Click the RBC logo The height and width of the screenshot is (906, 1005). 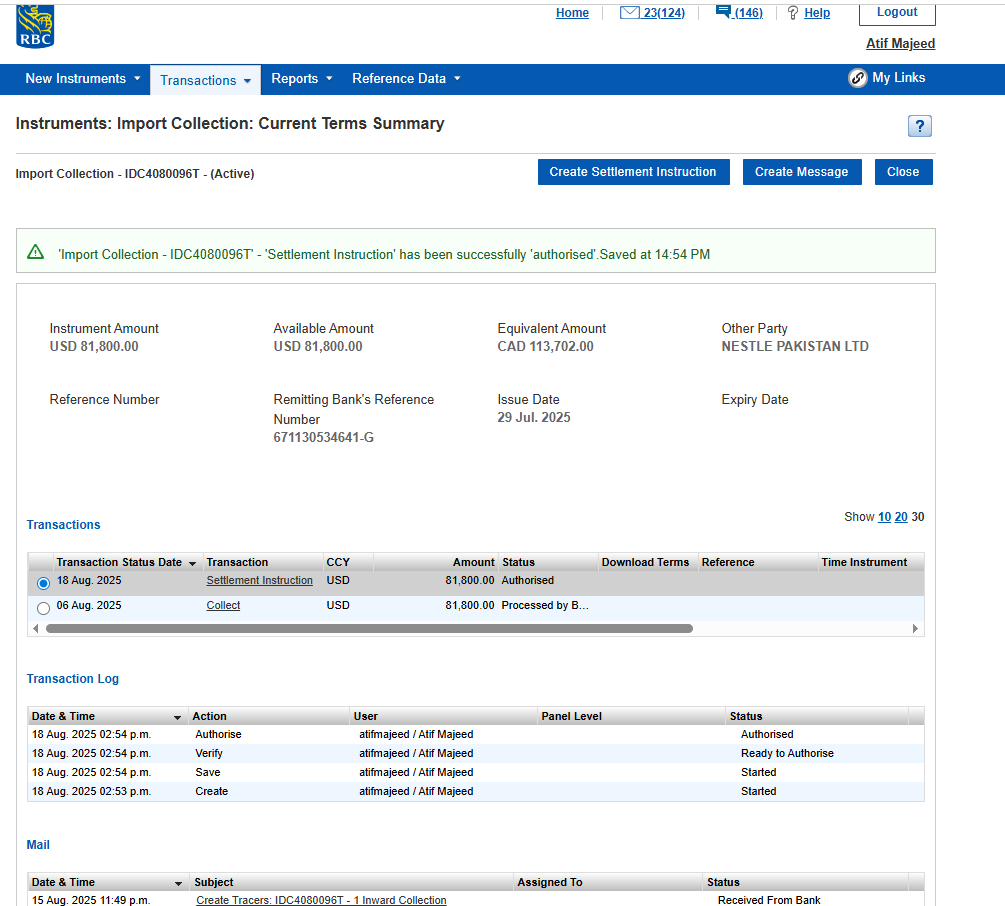coord(35,26)
